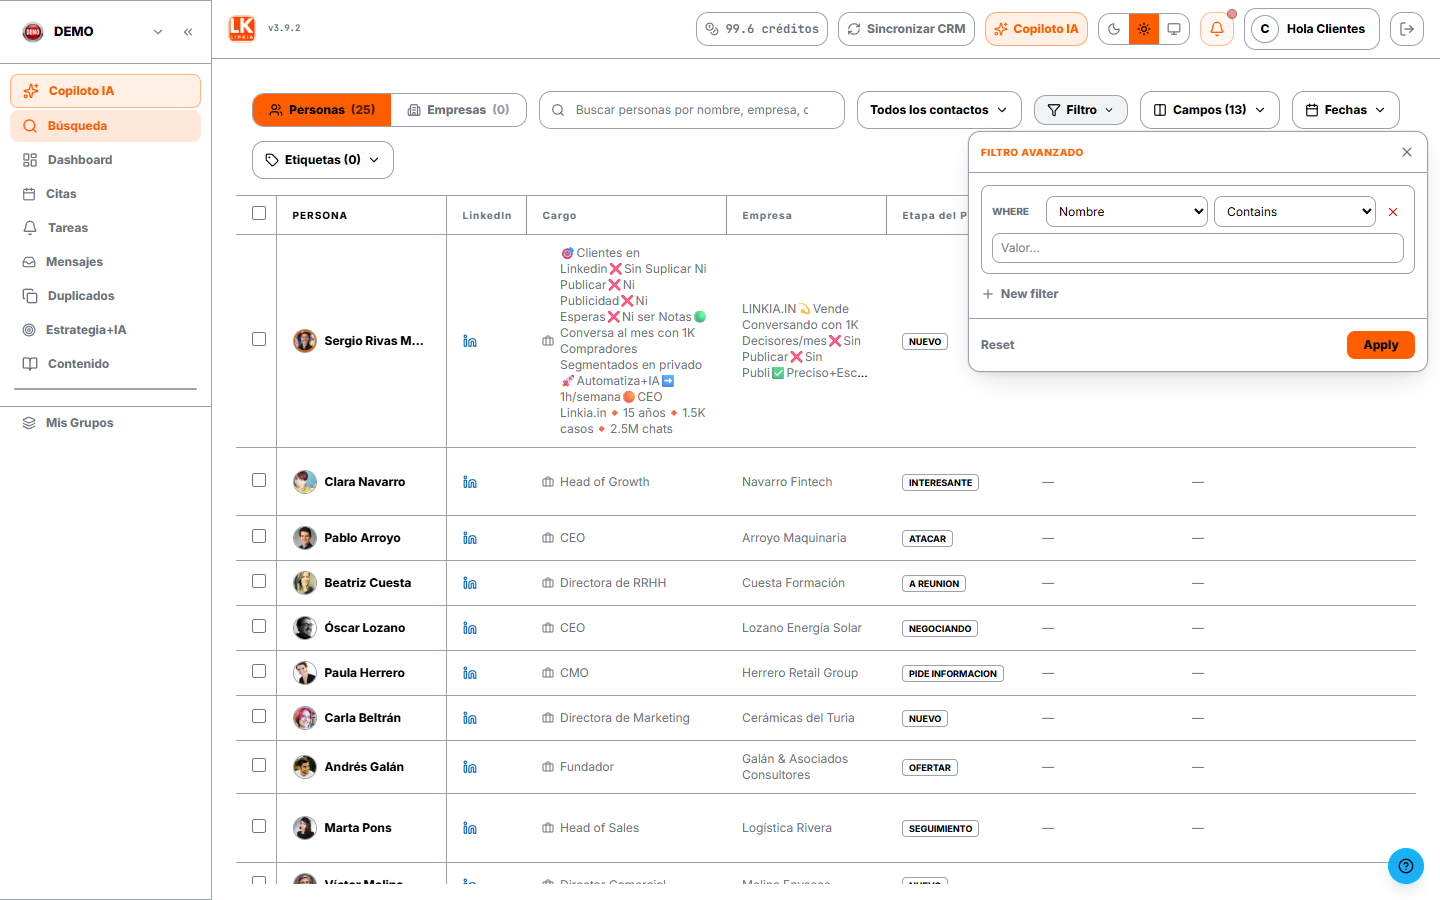Focus the Valor filter input
Image resolution: width=1440 pixels, height=900 pixels.
point(1198,248)
